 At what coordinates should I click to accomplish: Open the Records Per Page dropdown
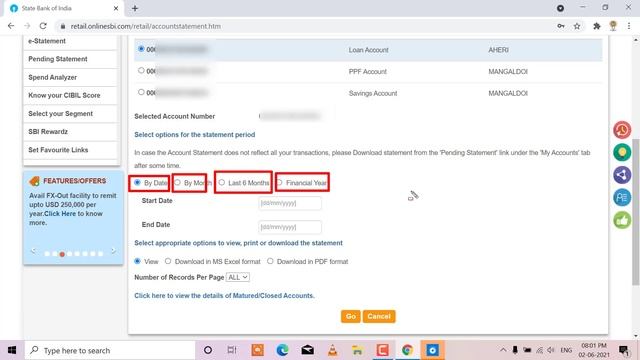[238, 277]
